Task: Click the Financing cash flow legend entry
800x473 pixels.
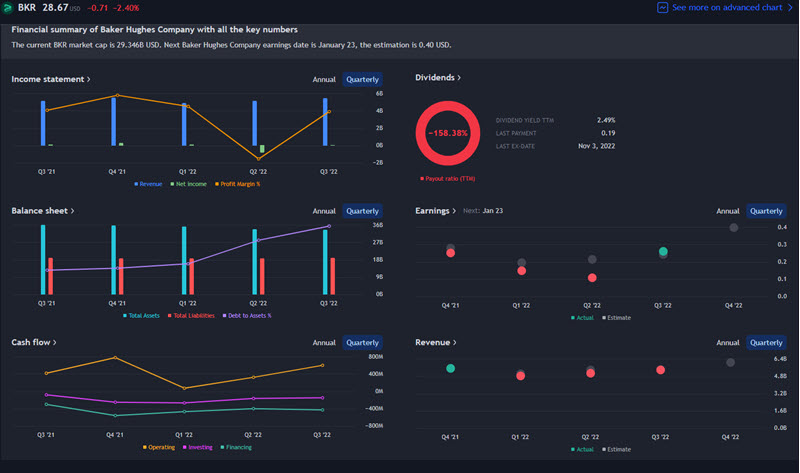Action: click(236, 447)
